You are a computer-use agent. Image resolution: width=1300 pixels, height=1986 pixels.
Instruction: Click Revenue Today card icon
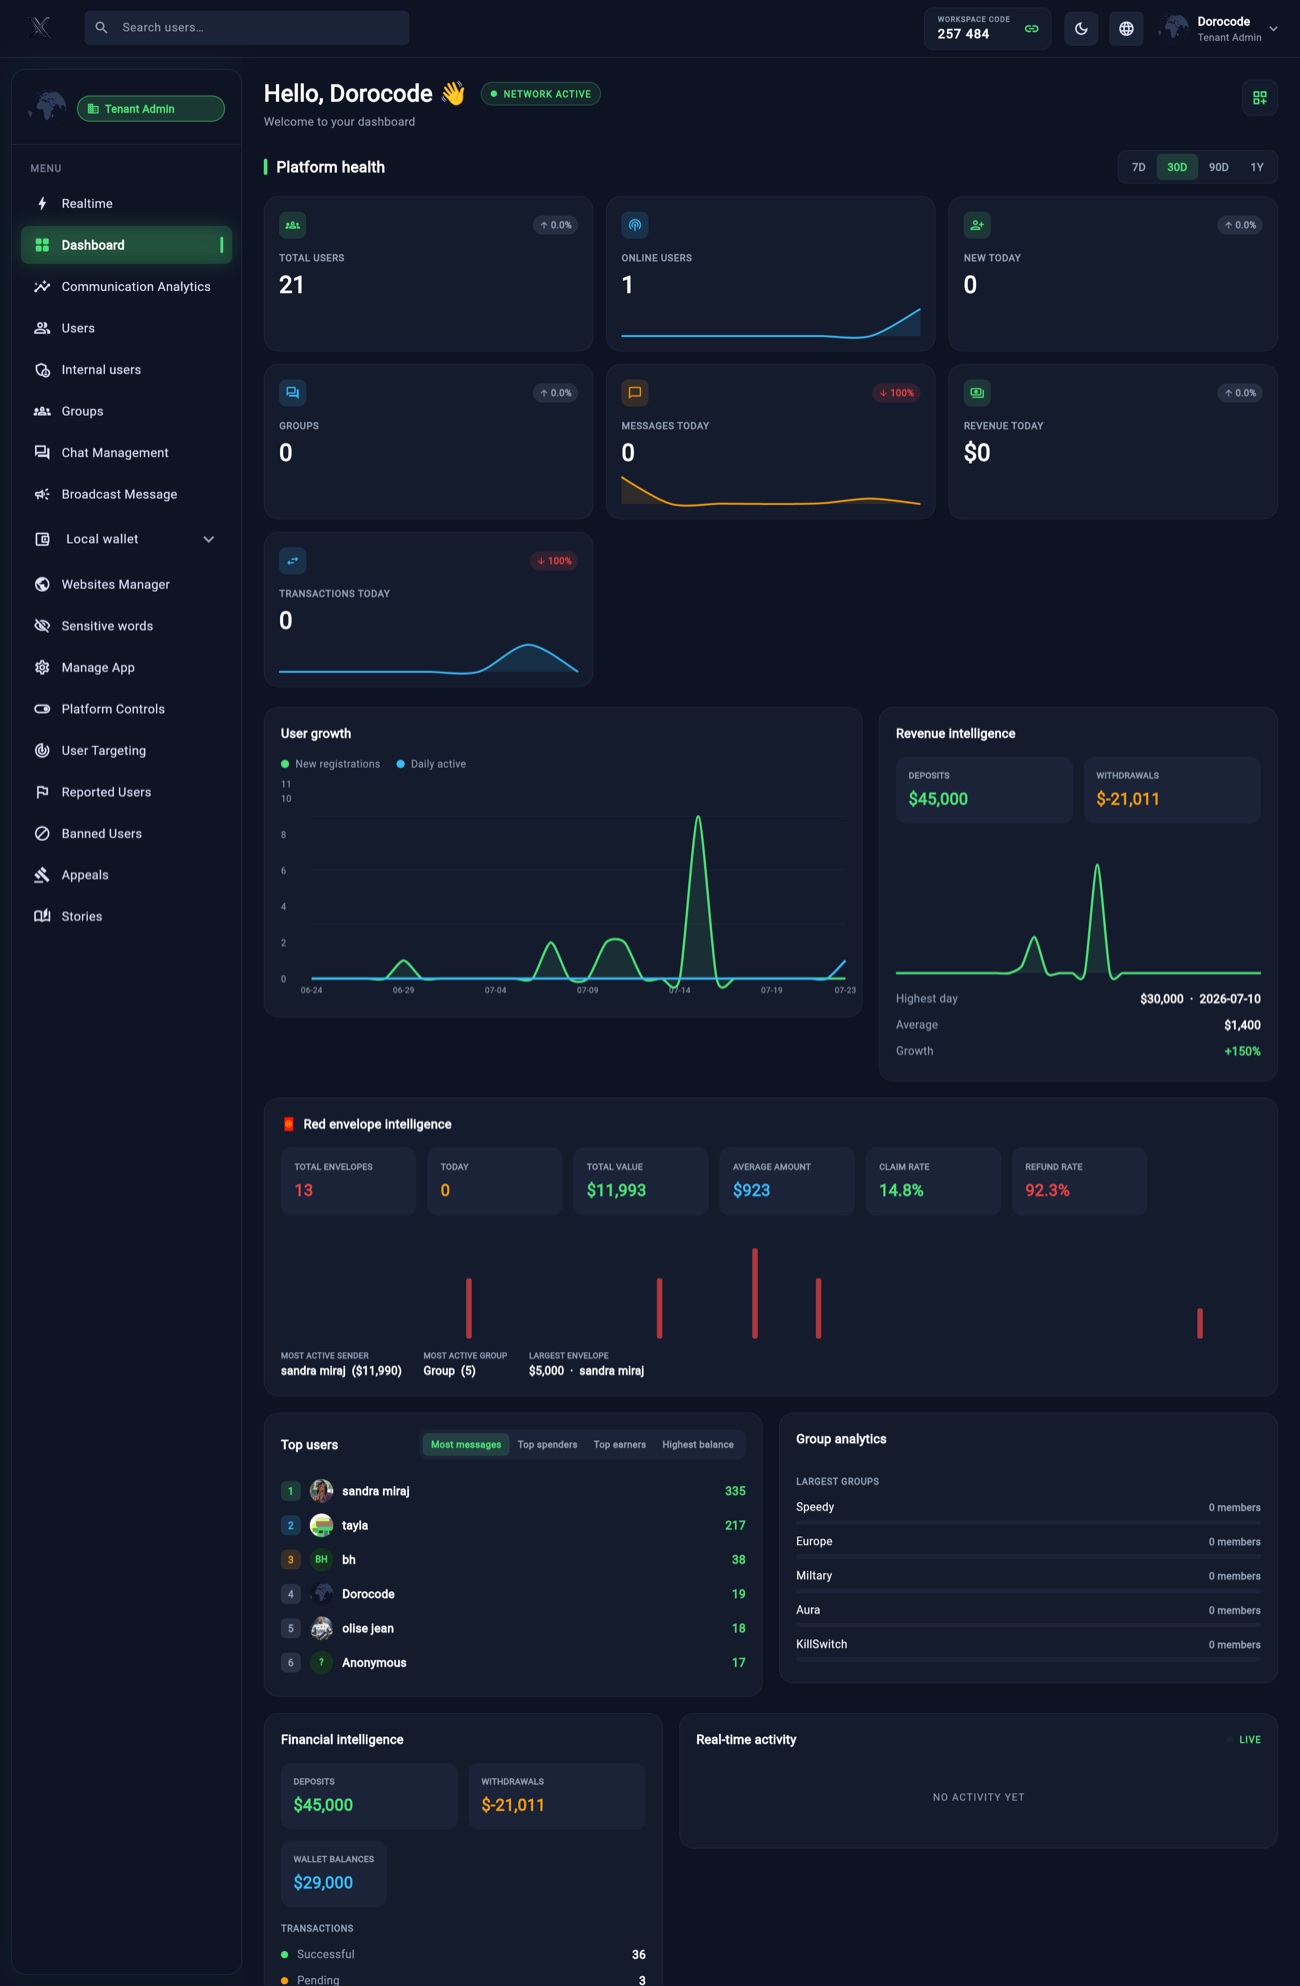(x=977, y=393)
